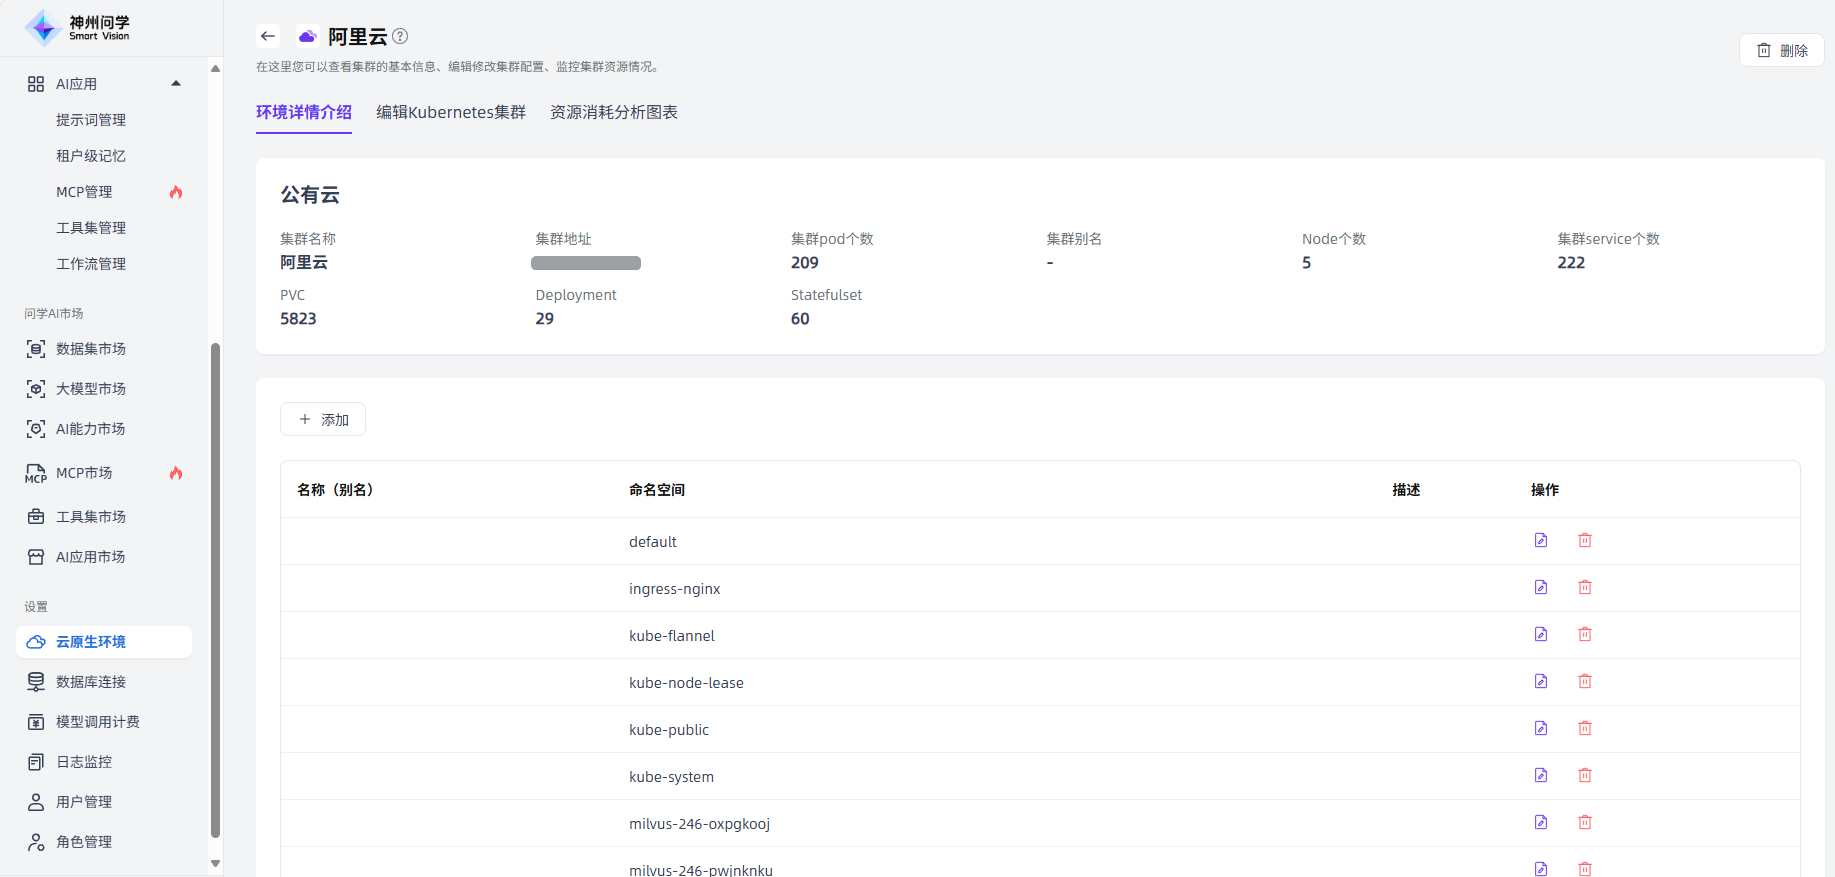Click the help question mark beside 阿里云 title
Screen dimensions: 1835x877
pos(400,36)
